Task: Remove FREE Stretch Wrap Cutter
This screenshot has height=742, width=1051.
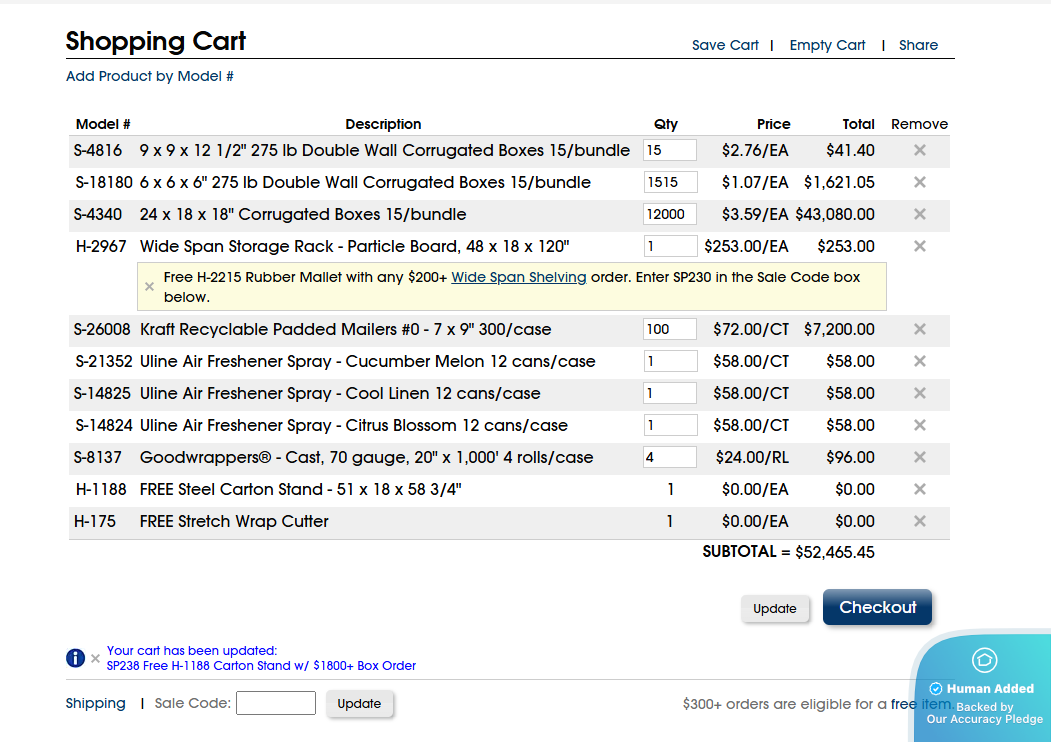Action: point(919,521)
